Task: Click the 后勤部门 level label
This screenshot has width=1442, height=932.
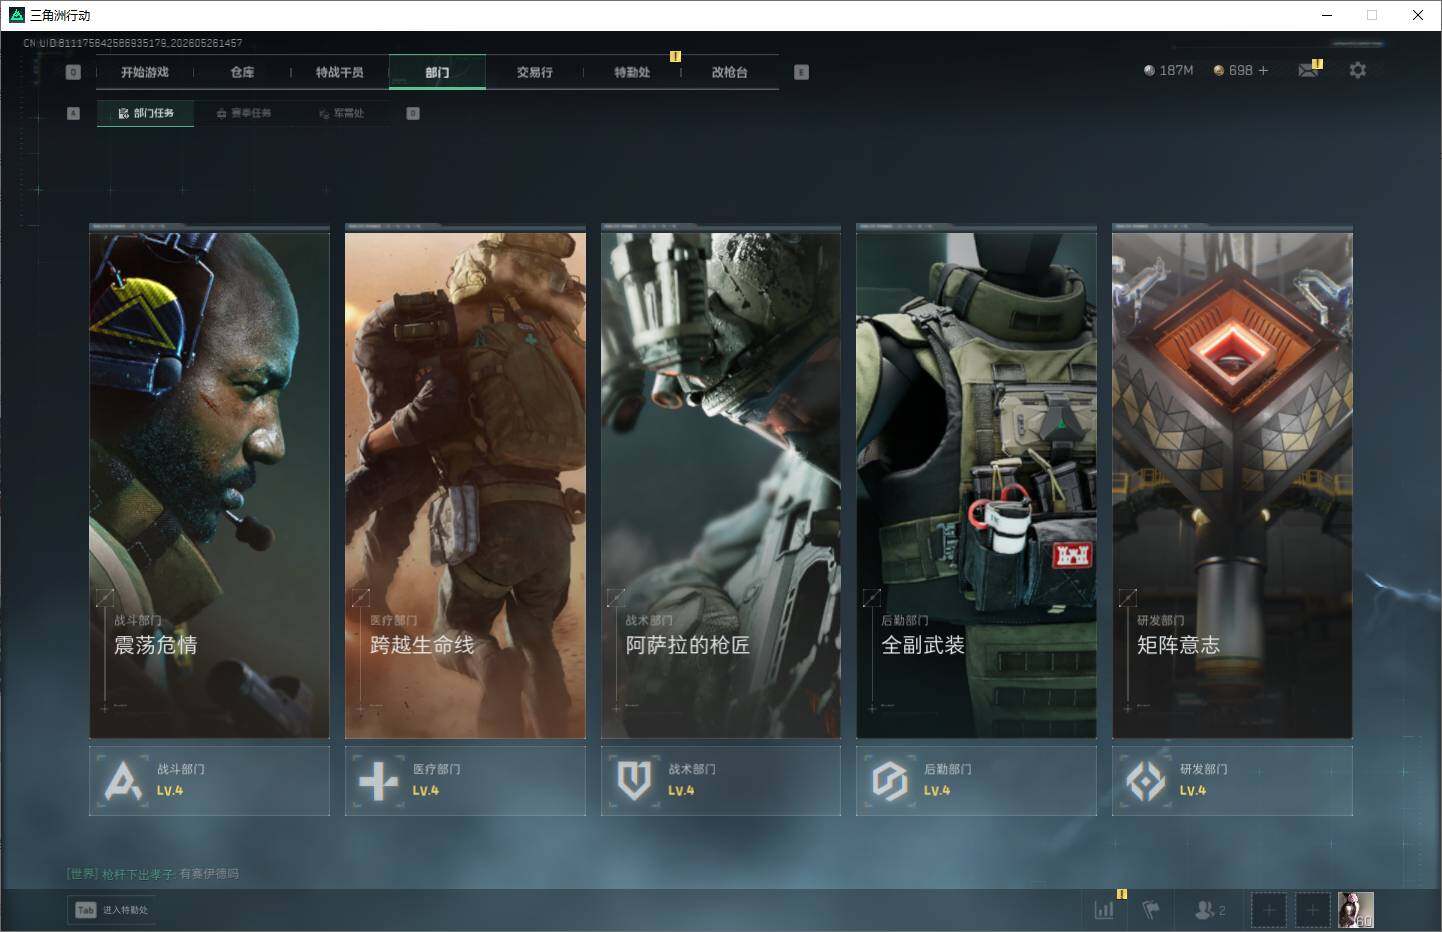Action: pos(937,790)
